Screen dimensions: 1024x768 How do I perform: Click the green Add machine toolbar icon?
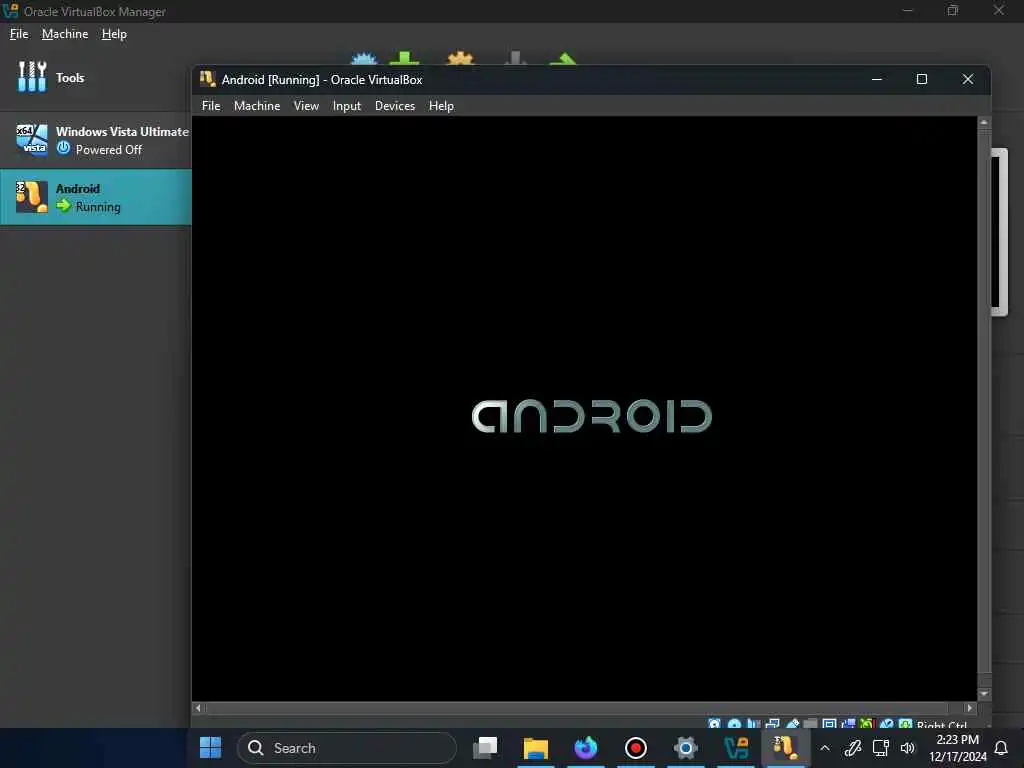(x=404, y=58)
